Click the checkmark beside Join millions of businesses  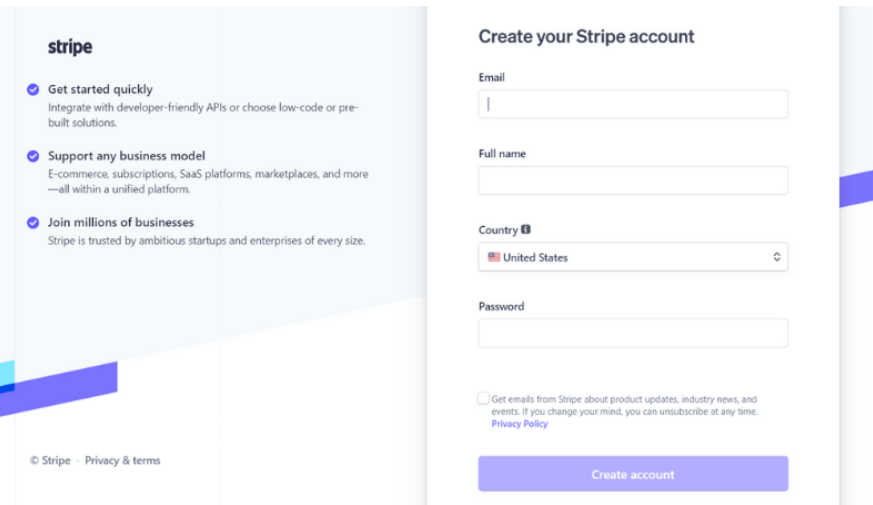[x=33, y=222]
